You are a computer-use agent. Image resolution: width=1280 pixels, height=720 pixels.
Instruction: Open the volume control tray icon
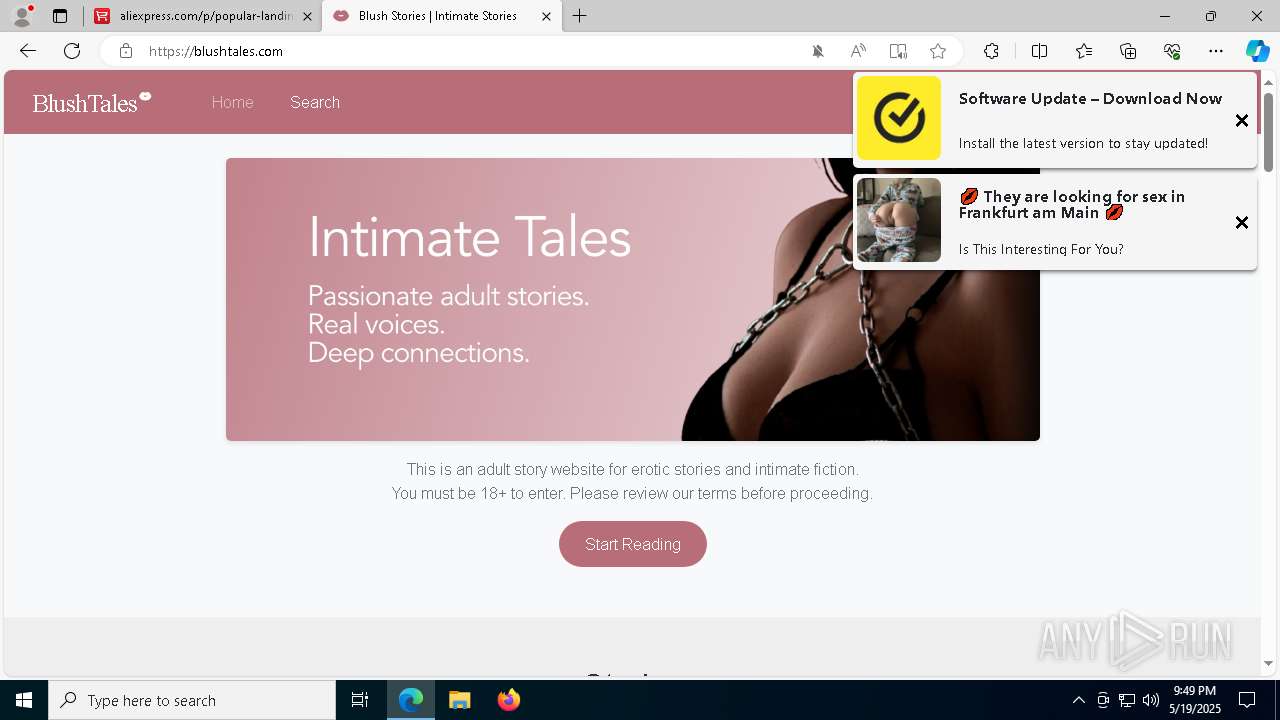[1151, 700]
